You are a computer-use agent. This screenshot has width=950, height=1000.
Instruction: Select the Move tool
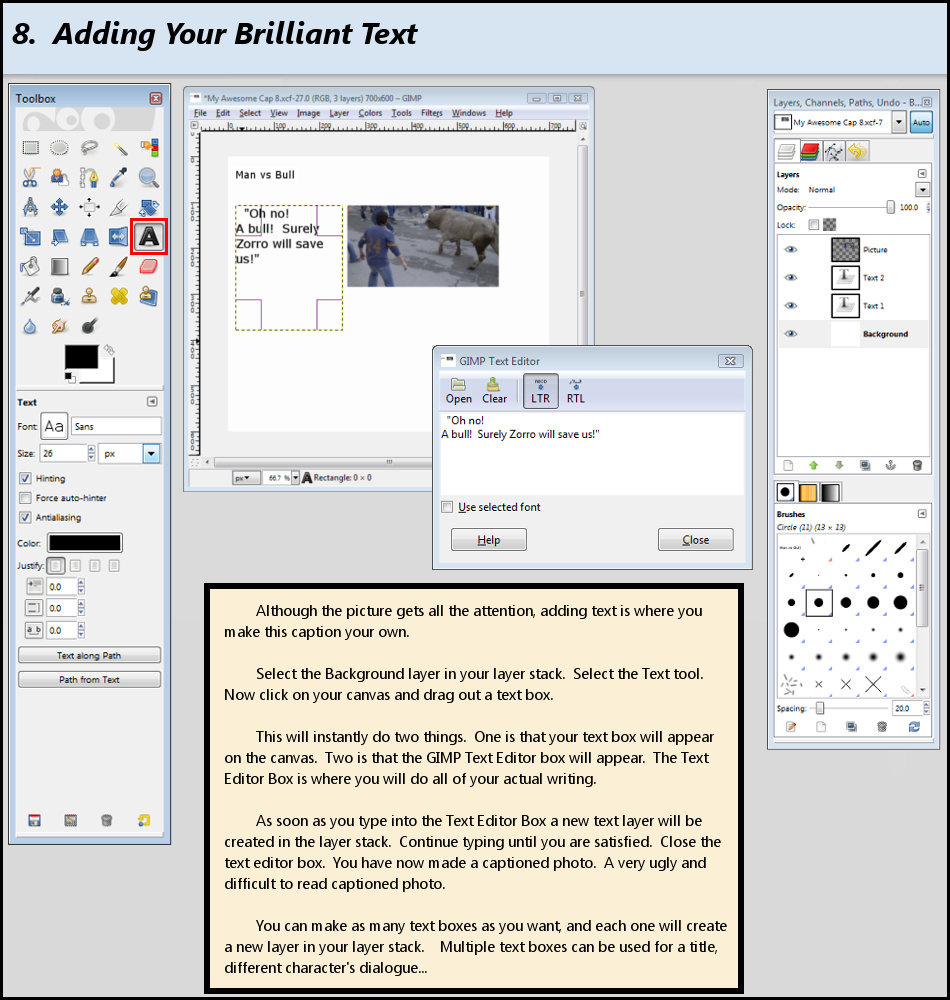point(59,207)
